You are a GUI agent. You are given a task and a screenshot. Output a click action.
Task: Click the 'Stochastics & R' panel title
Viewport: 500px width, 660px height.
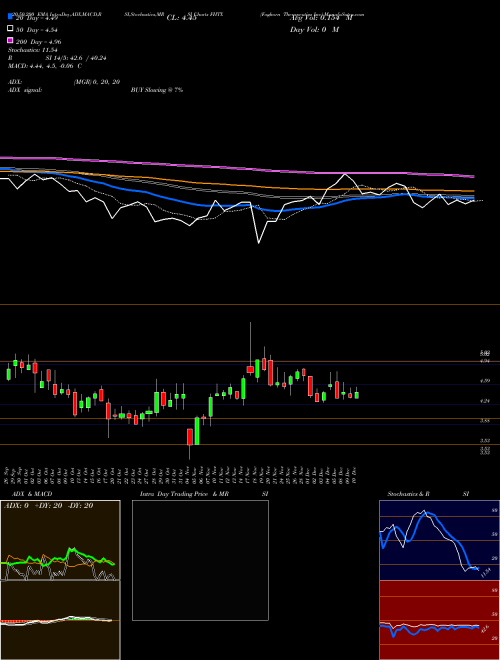(408, 494)
